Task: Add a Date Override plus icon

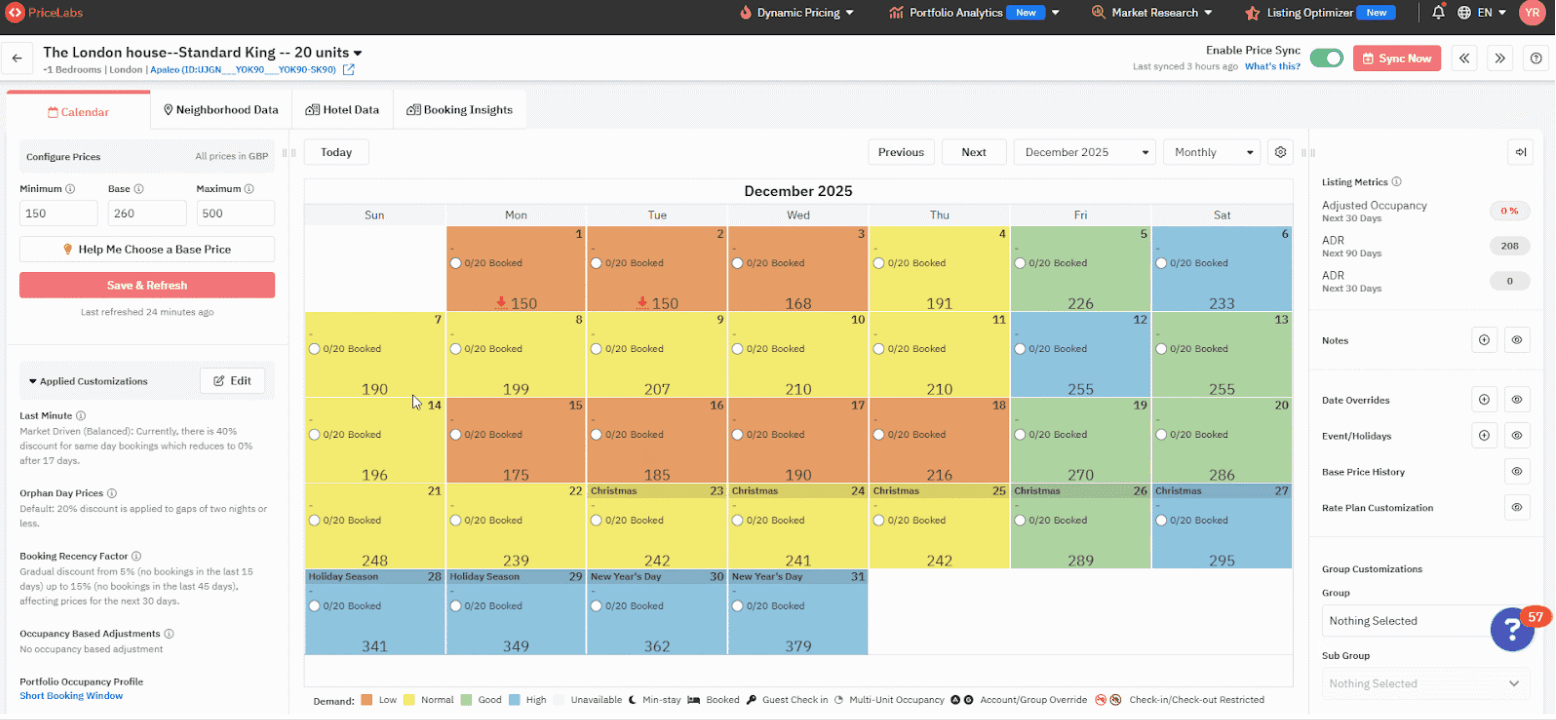Action: tap(1484, 400)
